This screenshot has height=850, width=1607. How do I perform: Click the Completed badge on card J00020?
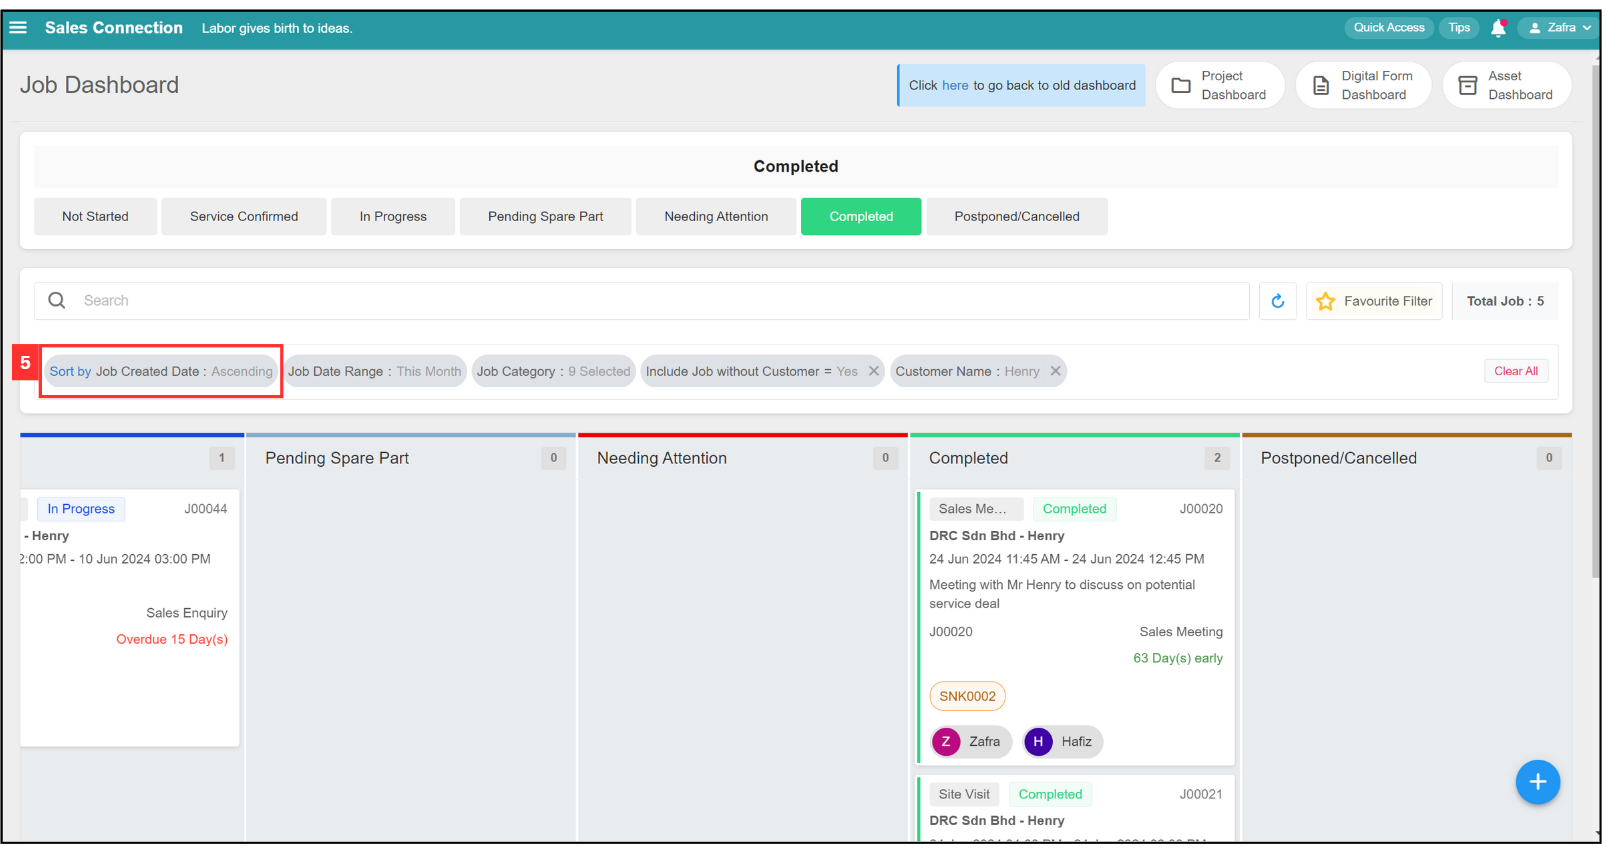[1074, 509]
